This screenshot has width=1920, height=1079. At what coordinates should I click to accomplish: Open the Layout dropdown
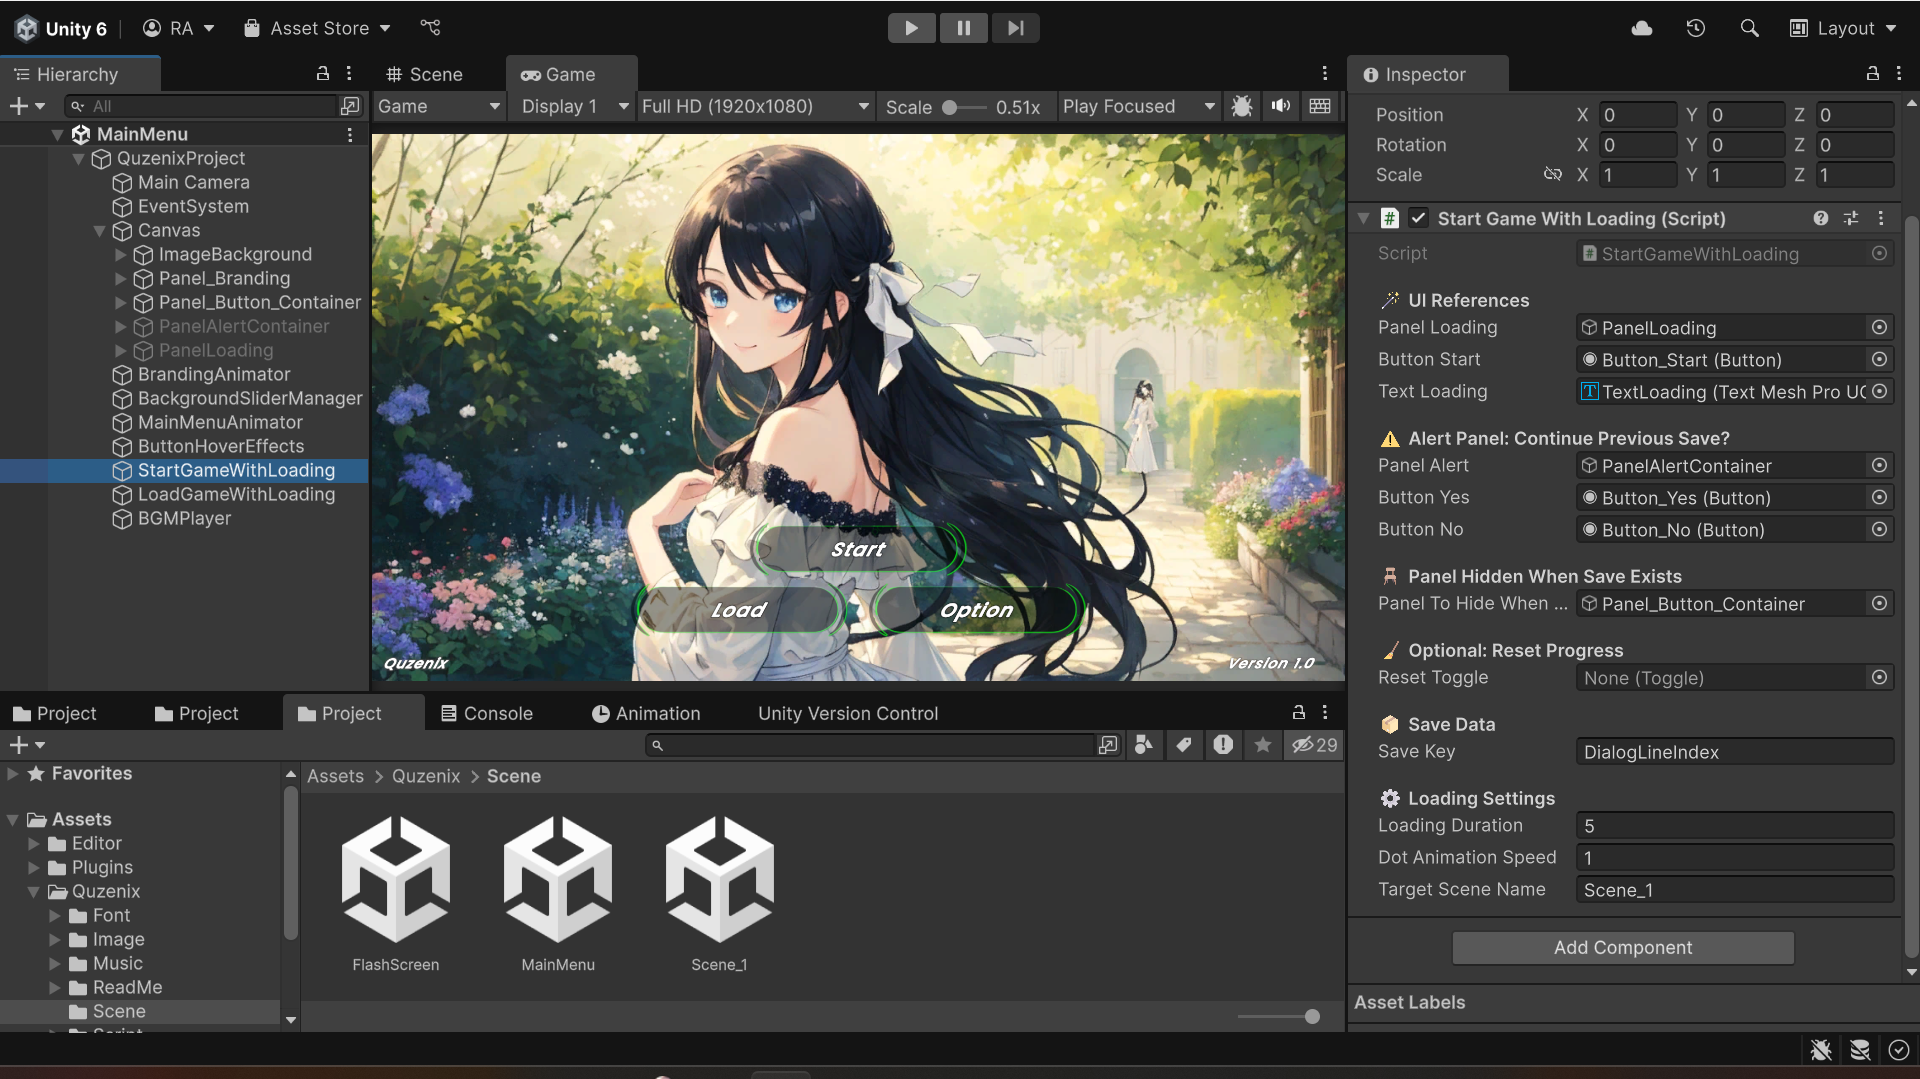click(x=1843, y=28)
